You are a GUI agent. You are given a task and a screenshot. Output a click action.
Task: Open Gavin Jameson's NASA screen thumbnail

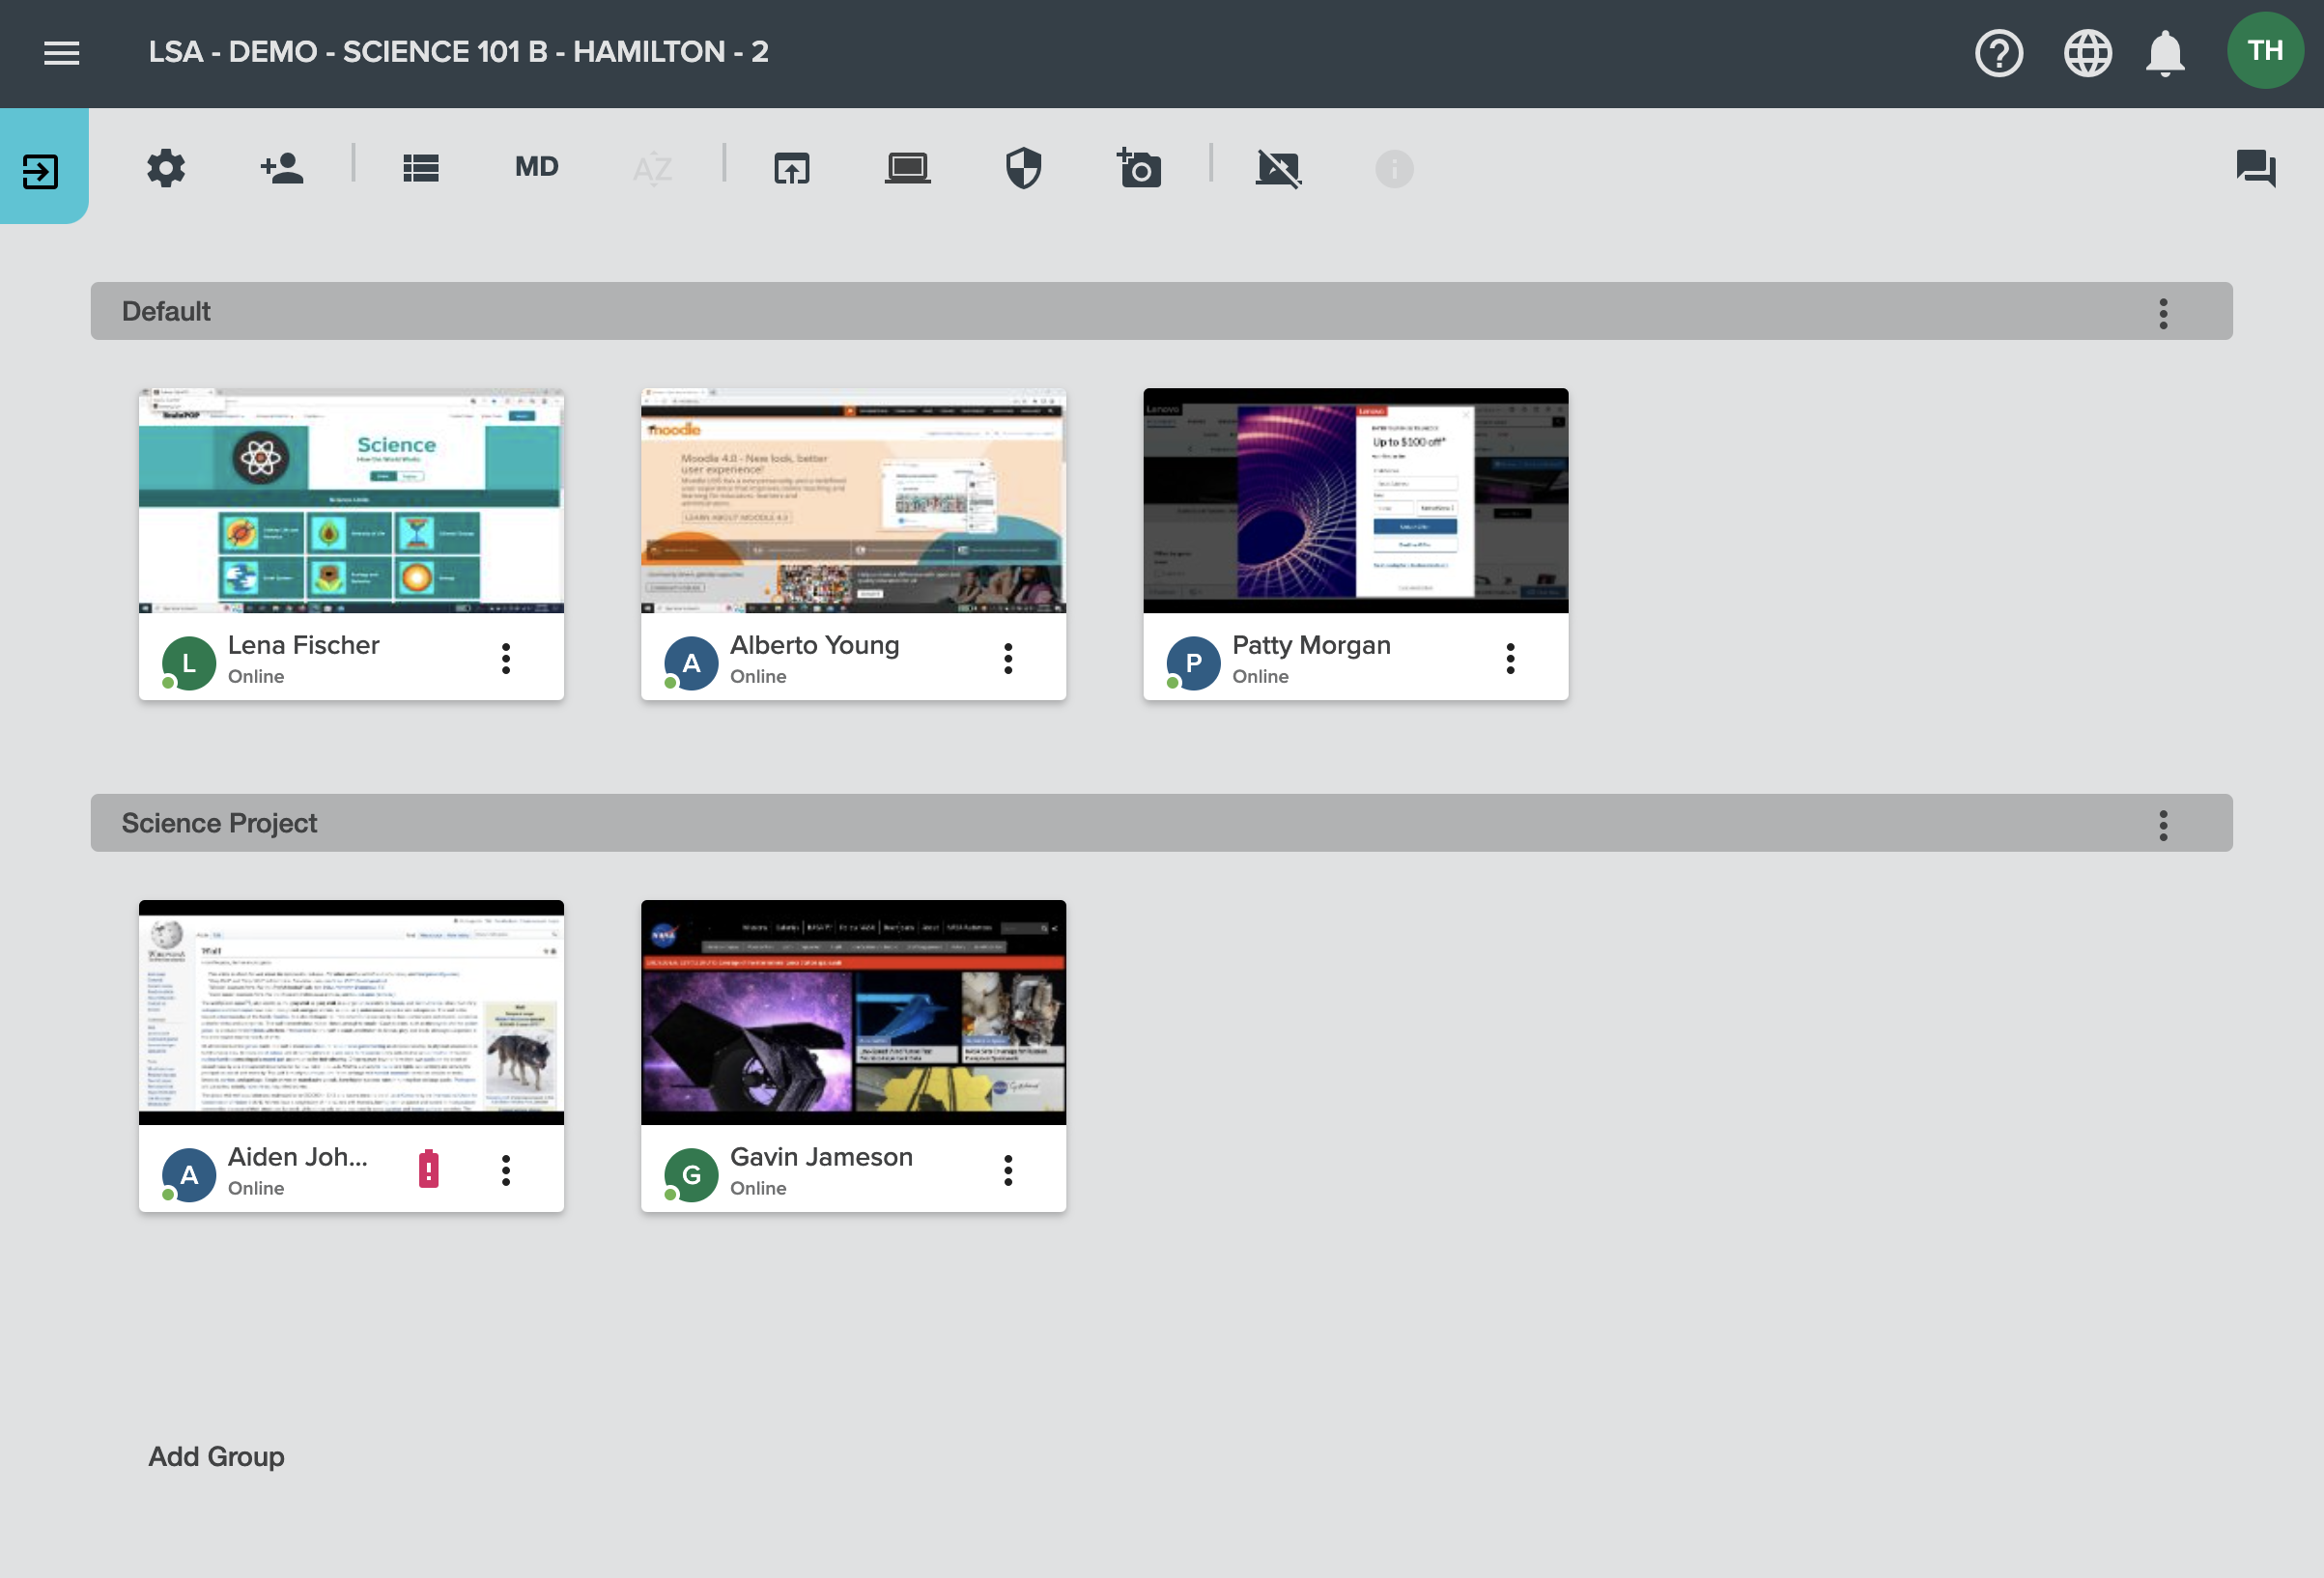pos(853,1011)
